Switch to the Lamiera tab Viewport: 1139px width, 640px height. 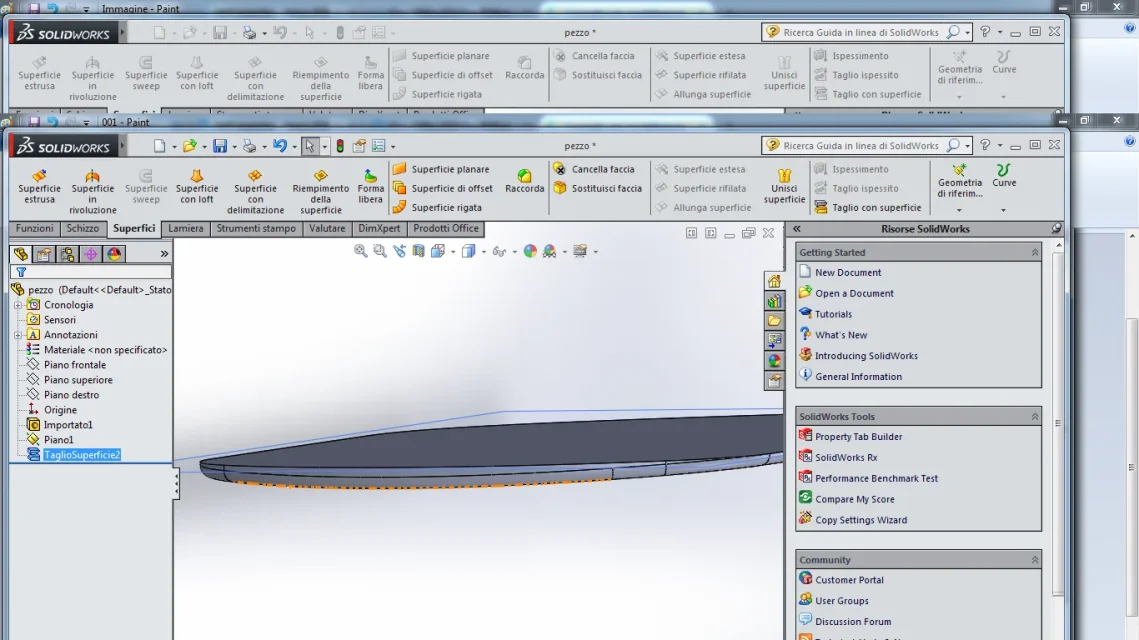pyautogui.click(x=186, y=228)
